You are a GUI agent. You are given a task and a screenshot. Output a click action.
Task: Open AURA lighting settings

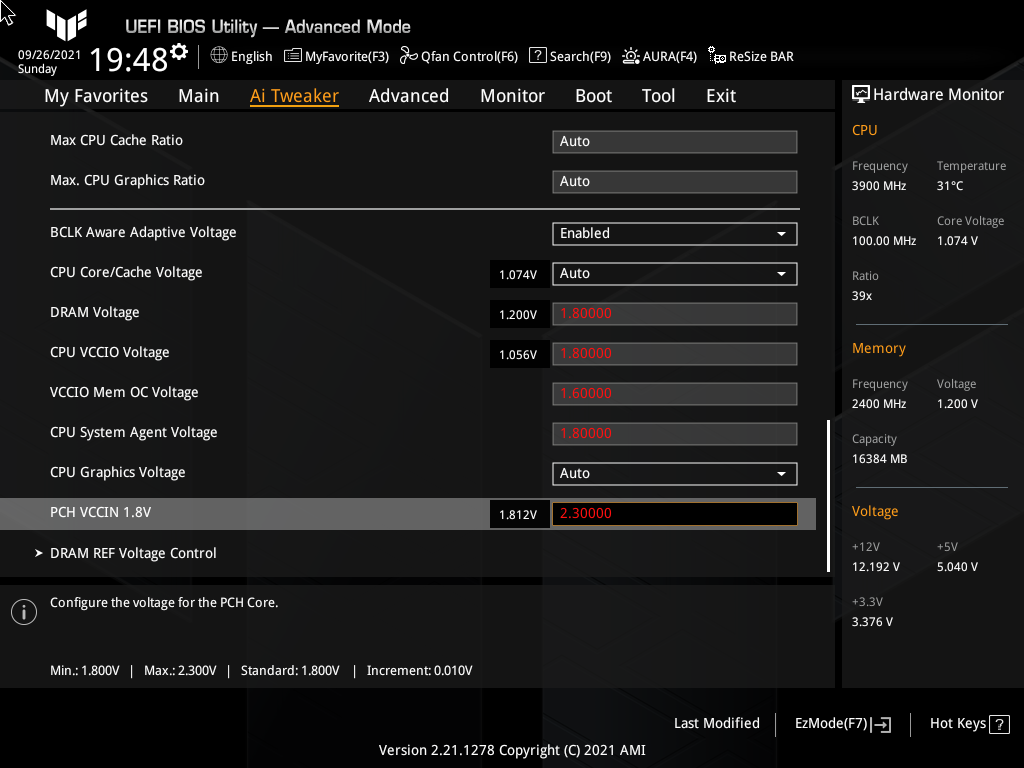(x=659, y=56)
